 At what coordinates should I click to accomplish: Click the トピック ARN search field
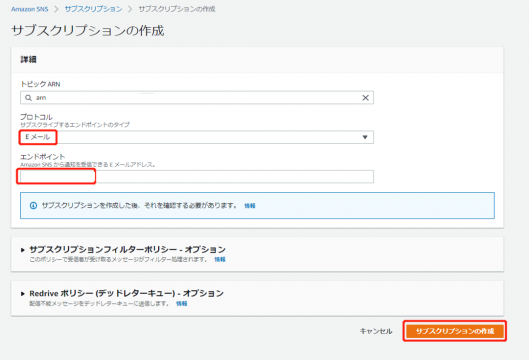tap(197, 98)
